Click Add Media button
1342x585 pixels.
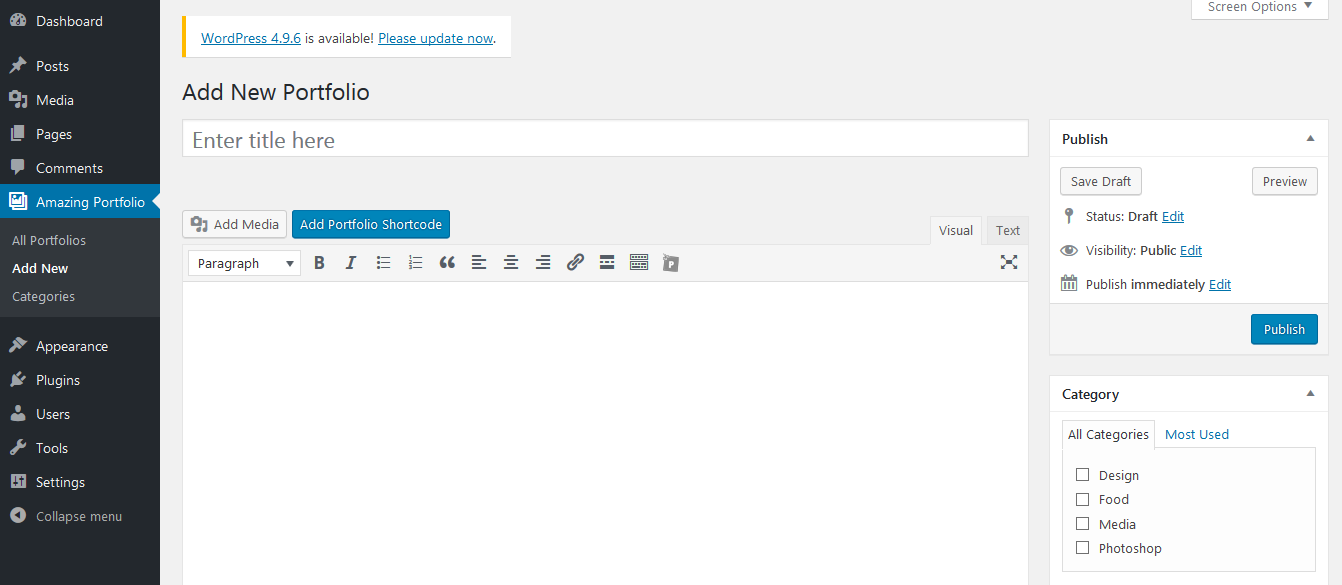[235, 224]
